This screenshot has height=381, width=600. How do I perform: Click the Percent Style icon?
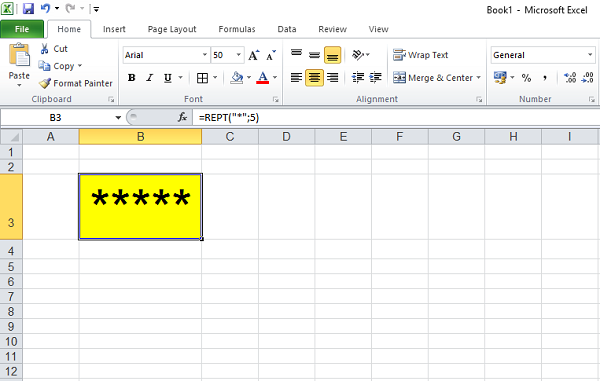coord(527,78)
